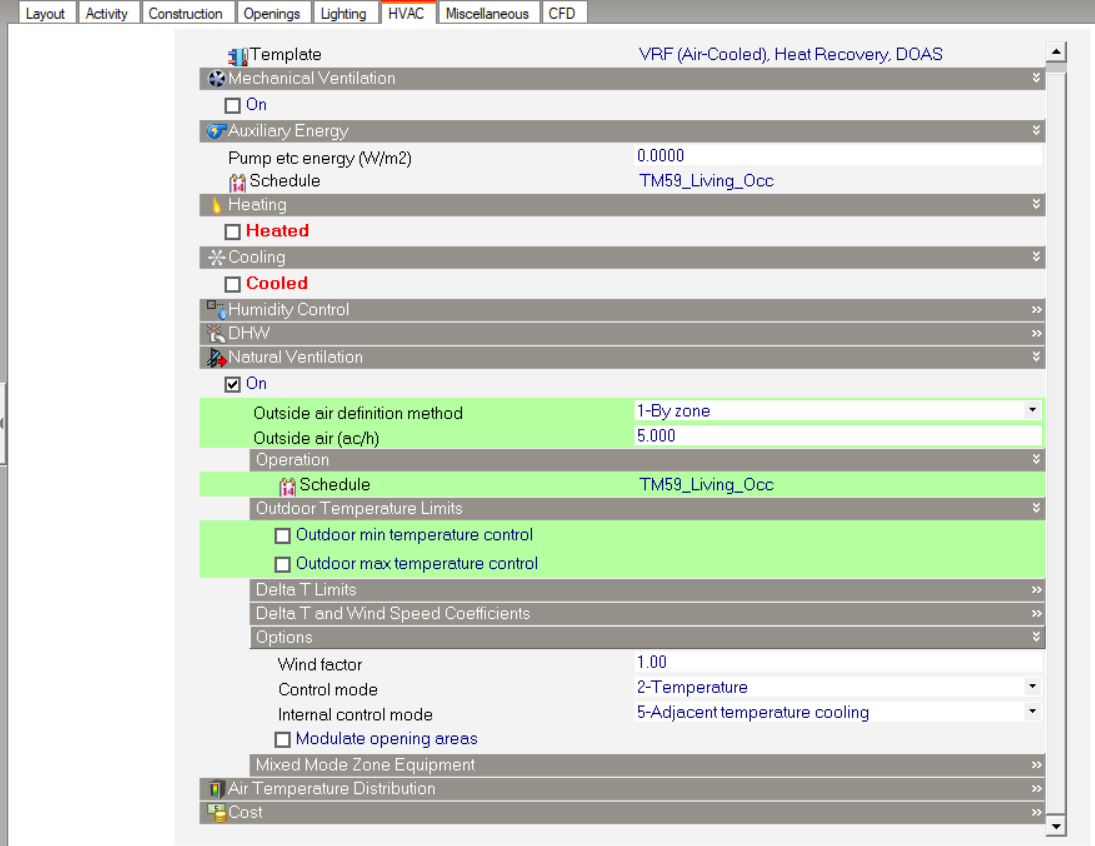Open the Control mode dropdown
This screenshot has width=1095, height=846.
point(1032,687)
